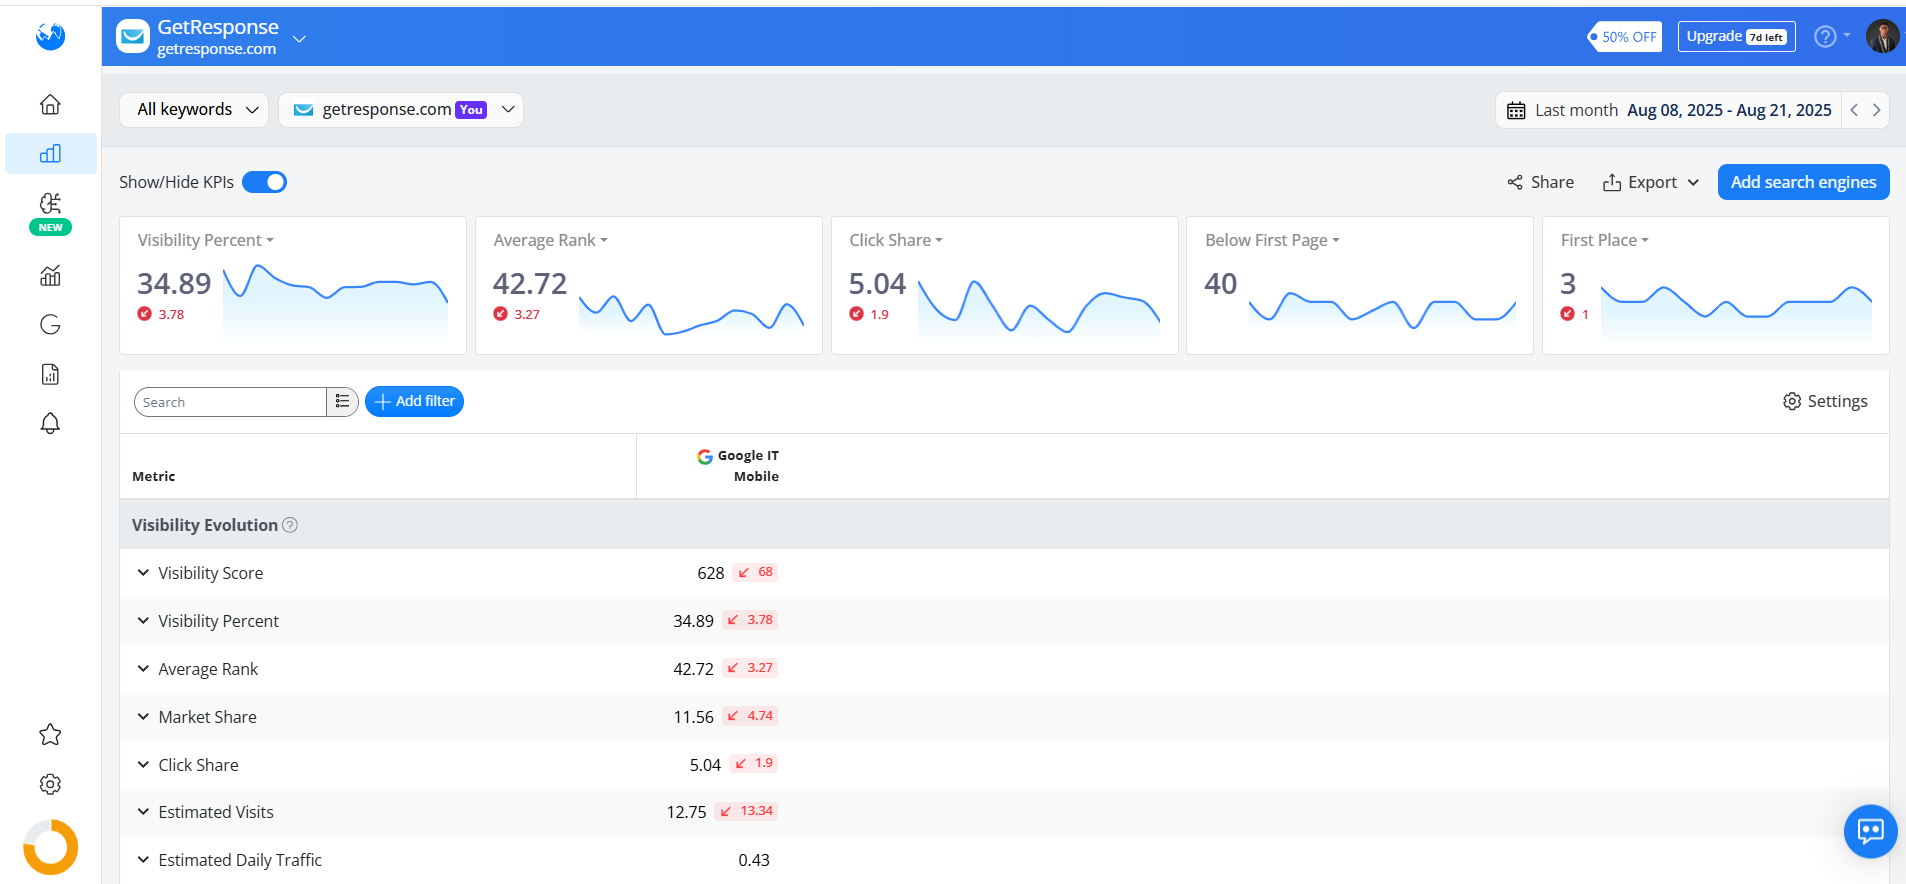
Task: Click into the Search input field
Action: coord(230,402)
